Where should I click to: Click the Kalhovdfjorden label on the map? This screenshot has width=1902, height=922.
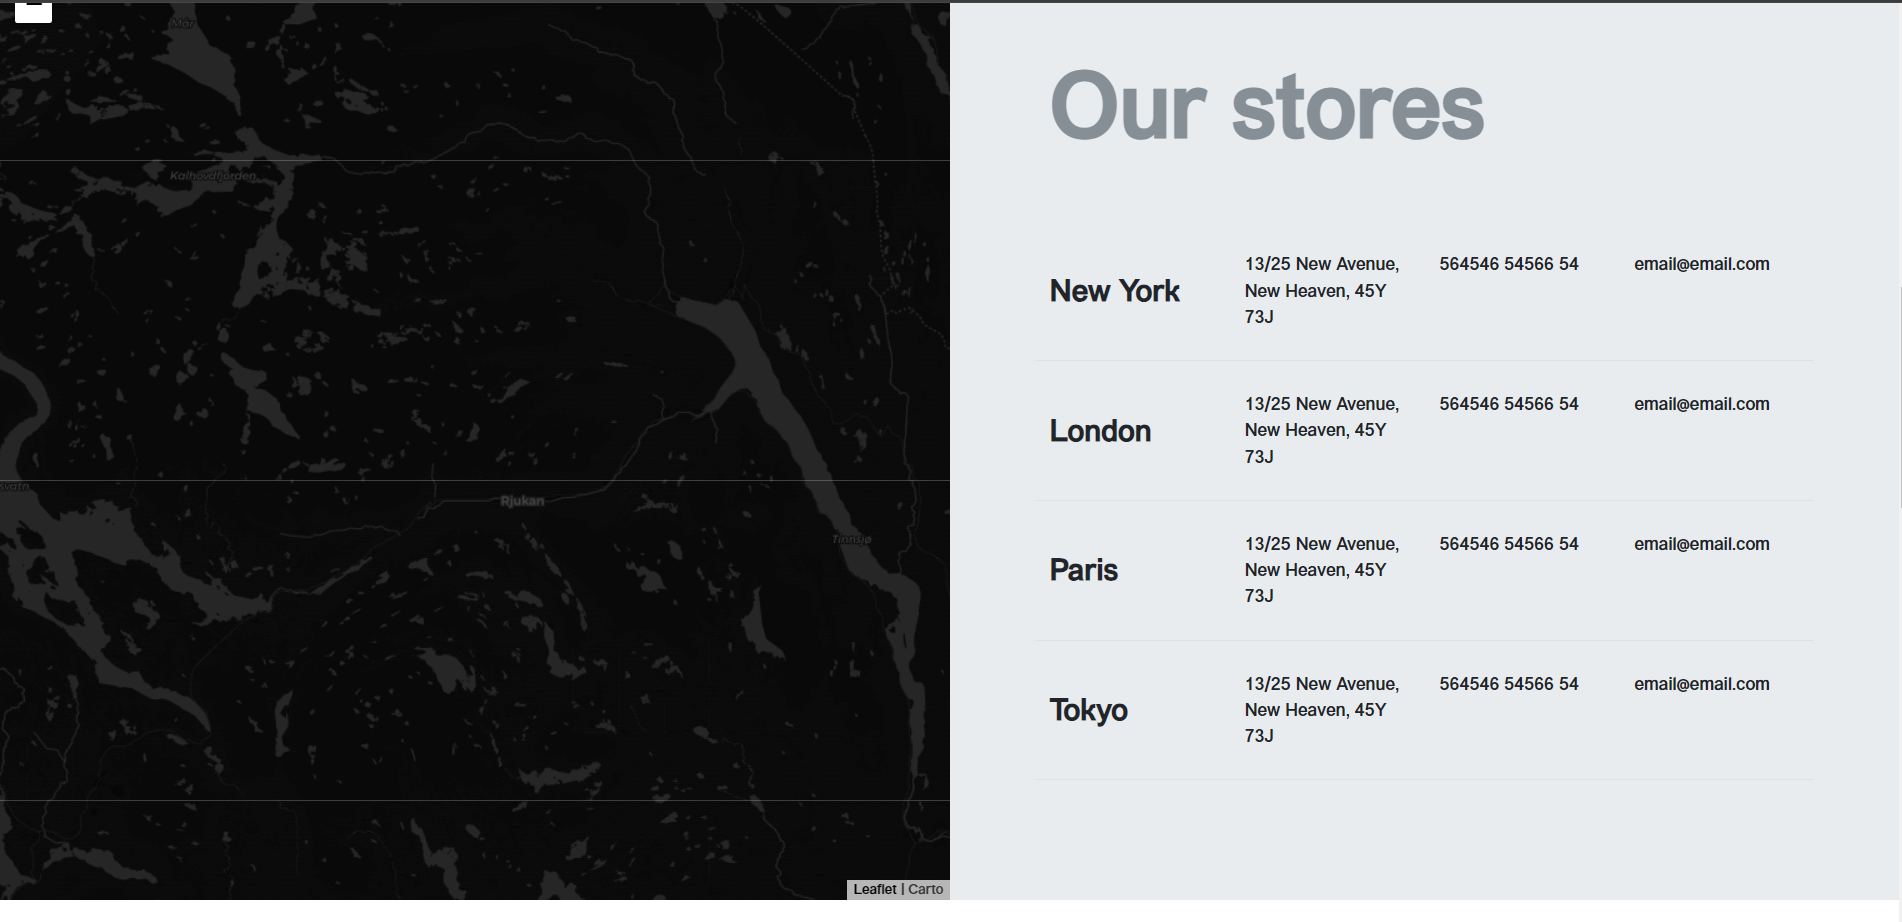212,176
